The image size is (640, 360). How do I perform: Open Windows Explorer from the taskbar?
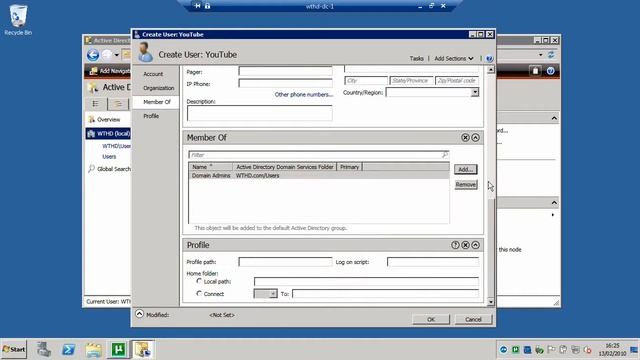point(93,350)
